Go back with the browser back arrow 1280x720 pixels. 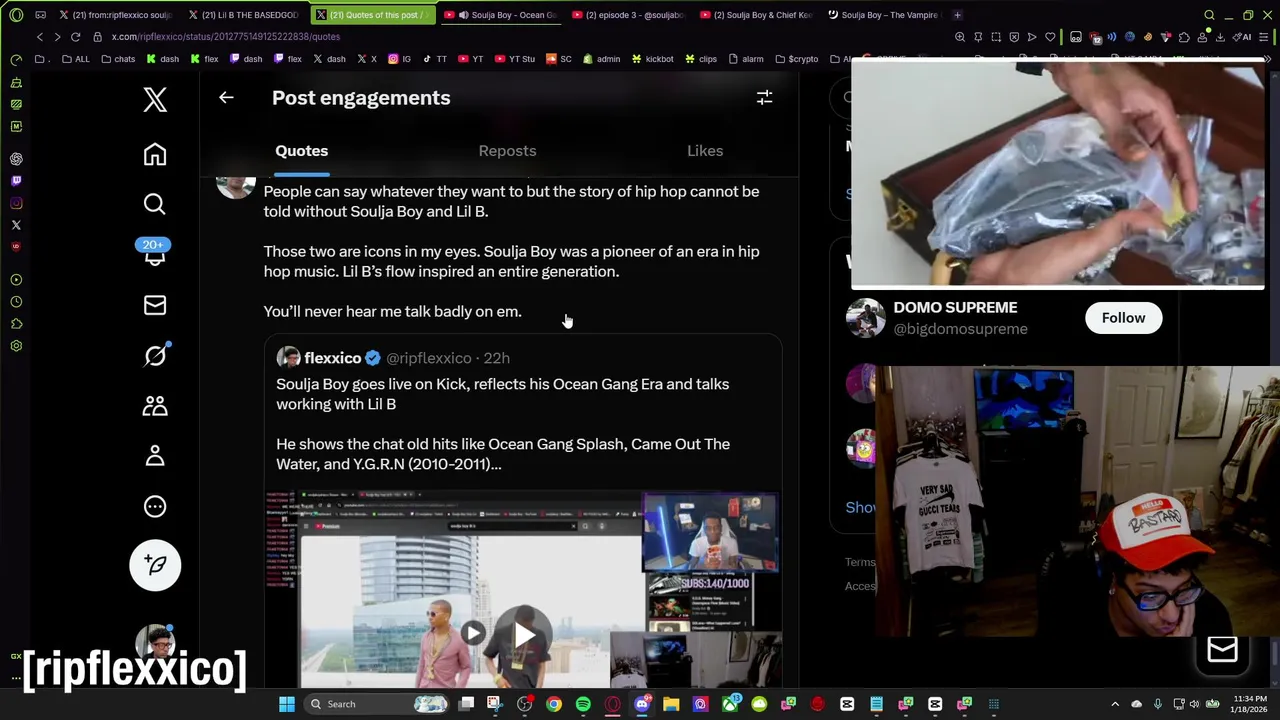(40, 37)
